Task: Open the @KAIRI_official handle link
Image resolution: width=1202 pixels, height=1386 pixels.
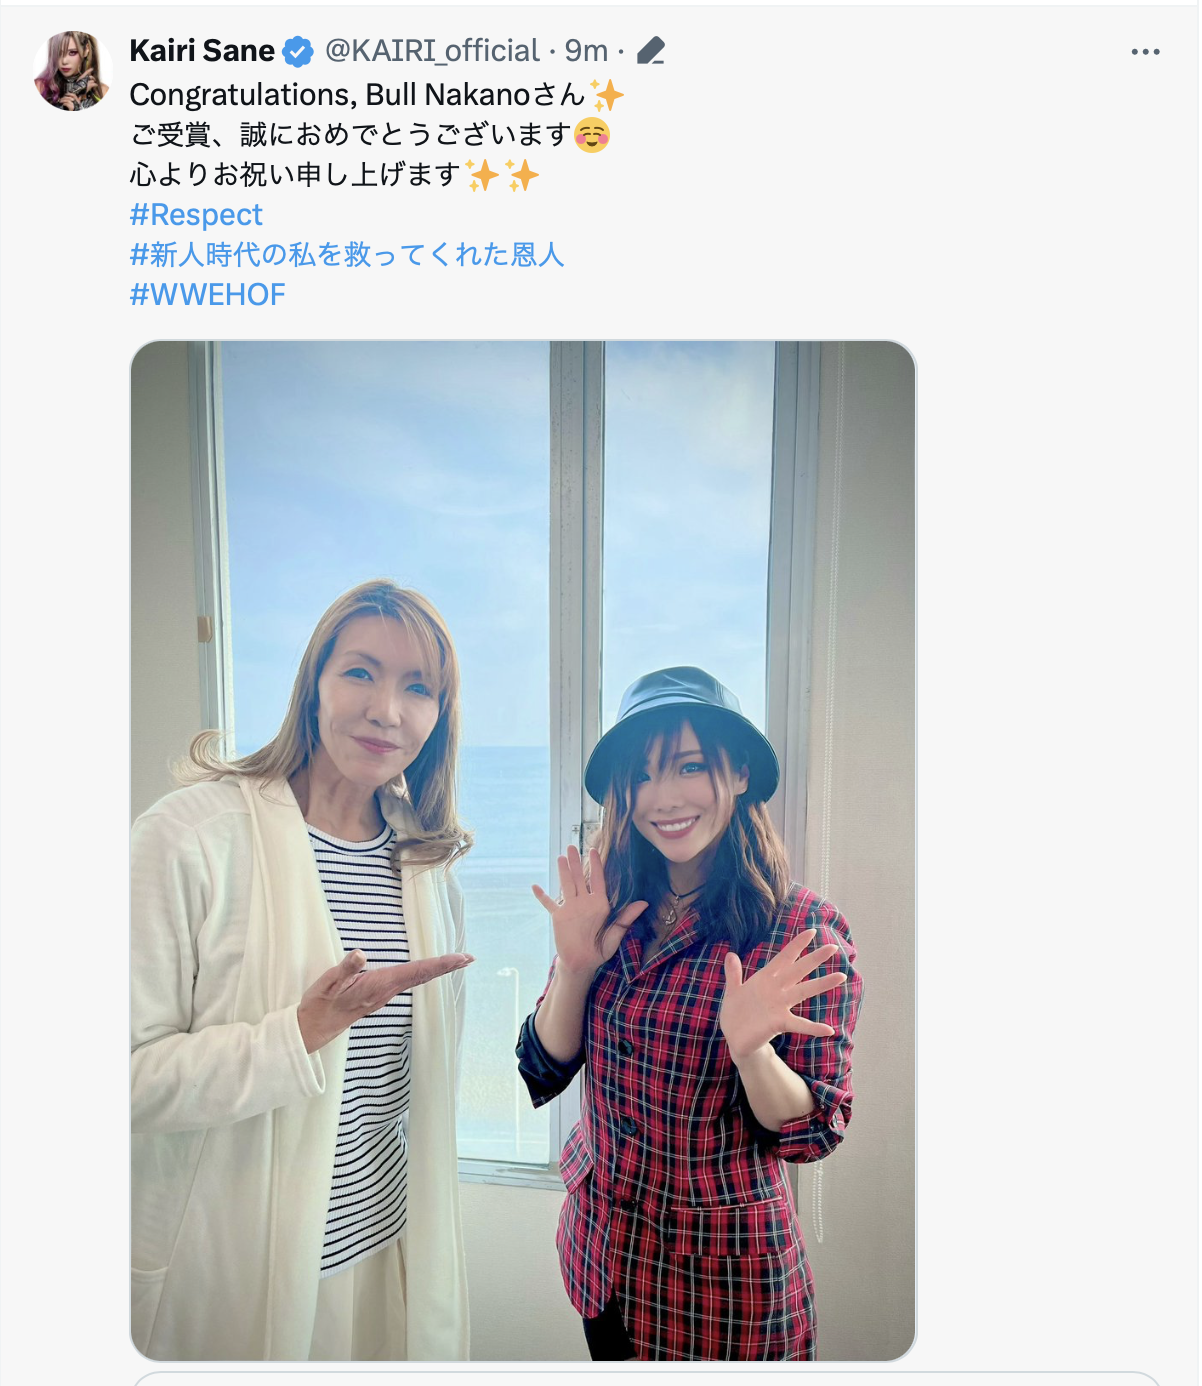Action: pos(432,51)
